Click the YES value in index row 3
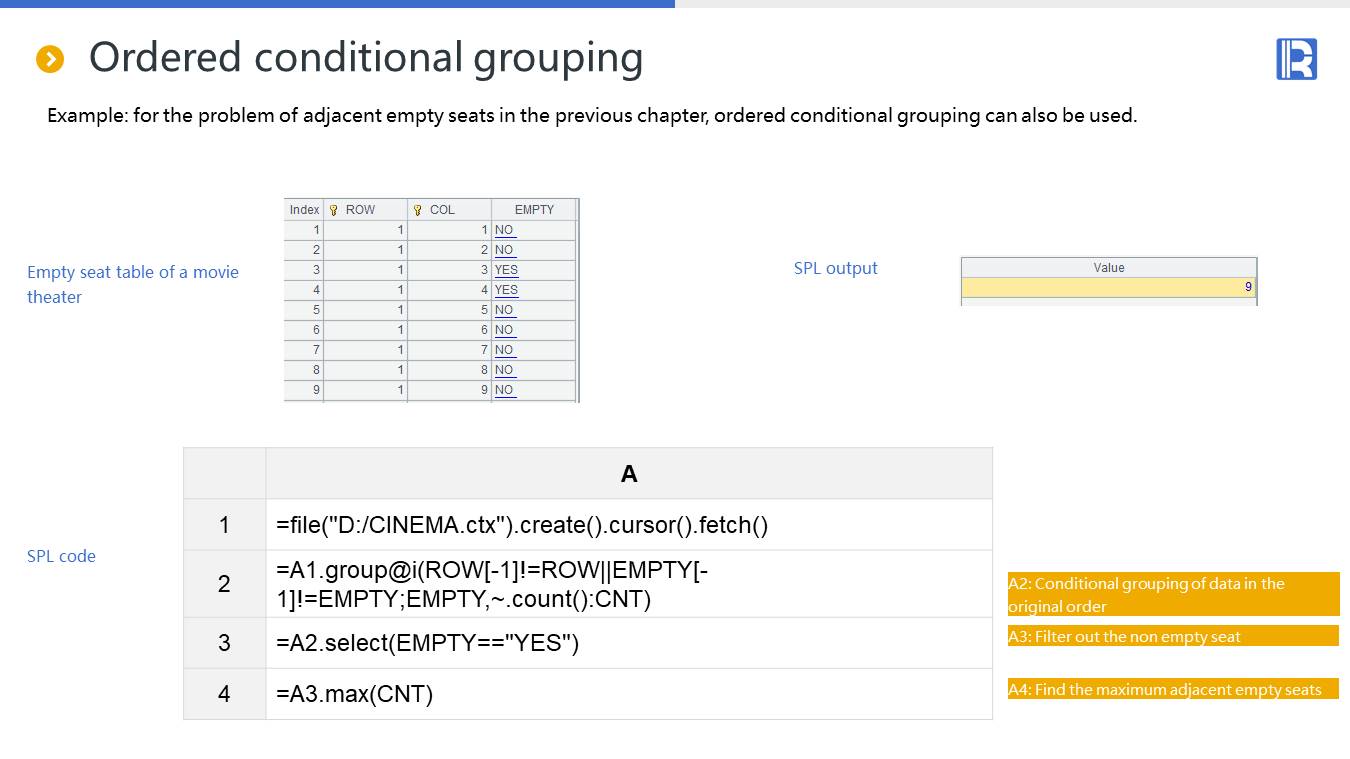This screenshot has width=1350, height=759. click(x=506, y=270)
